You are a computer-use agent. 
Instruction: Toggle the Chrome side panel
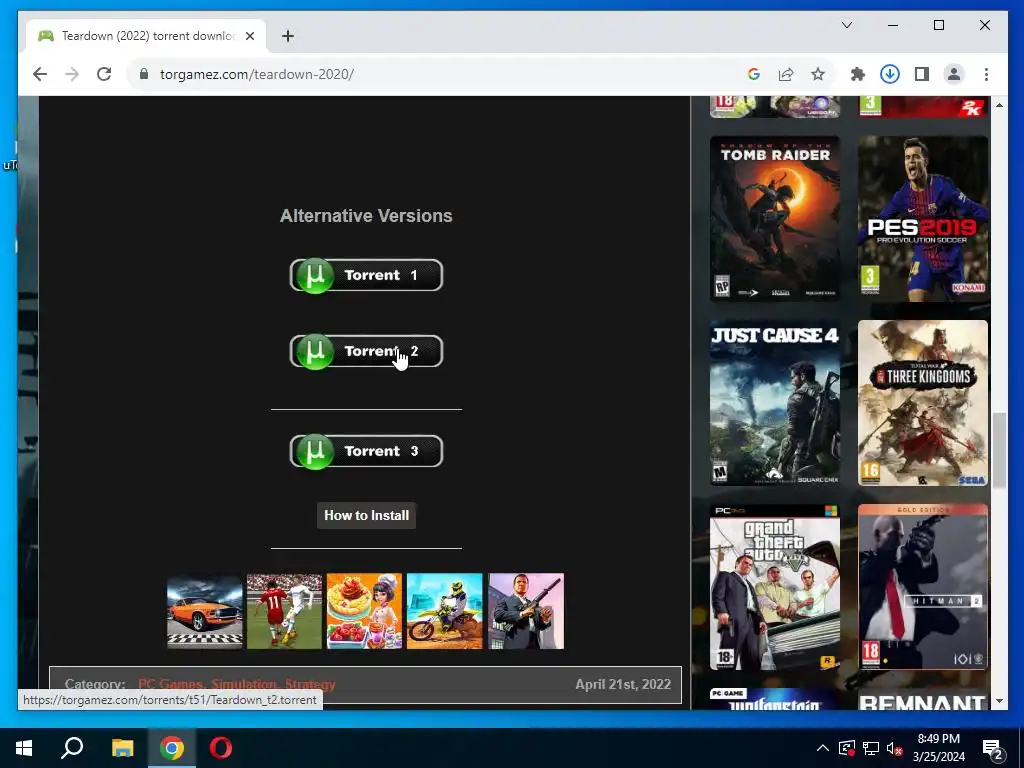(x=921, y=74)
